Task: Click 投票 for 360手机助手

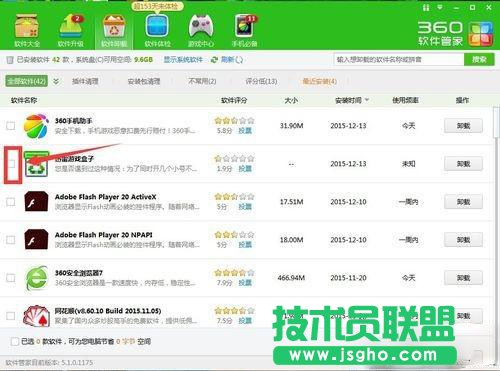Action: tap(245, 131)
